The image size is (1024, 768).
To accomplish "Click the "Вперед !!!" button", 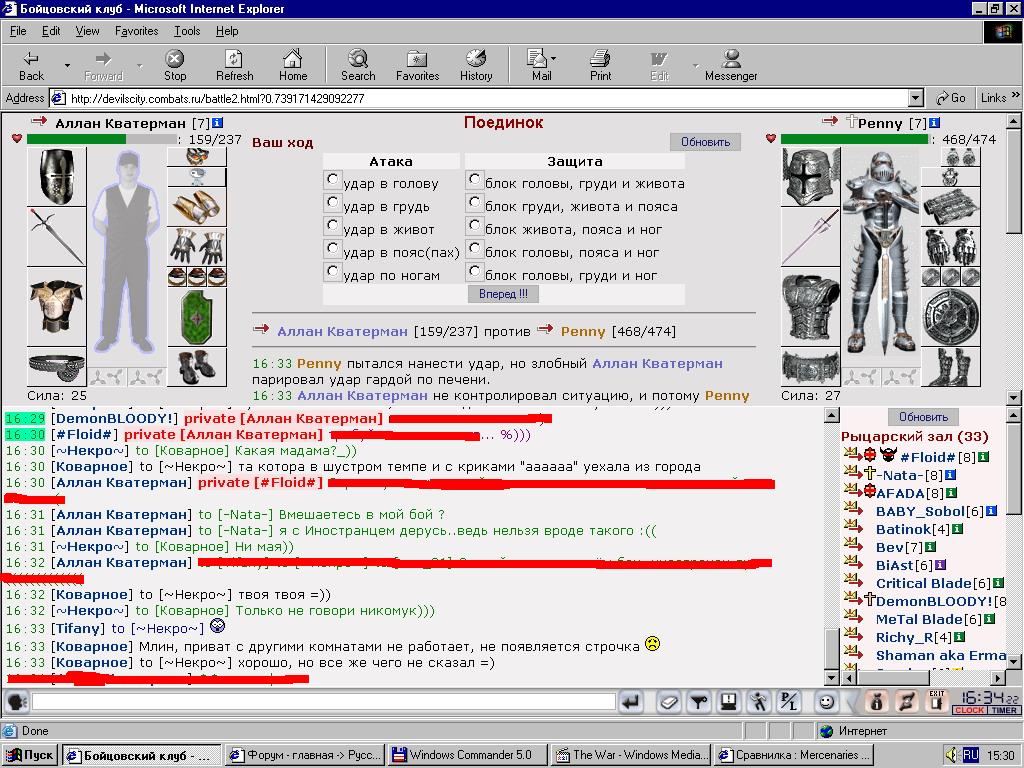I will [x=503, y=295].
